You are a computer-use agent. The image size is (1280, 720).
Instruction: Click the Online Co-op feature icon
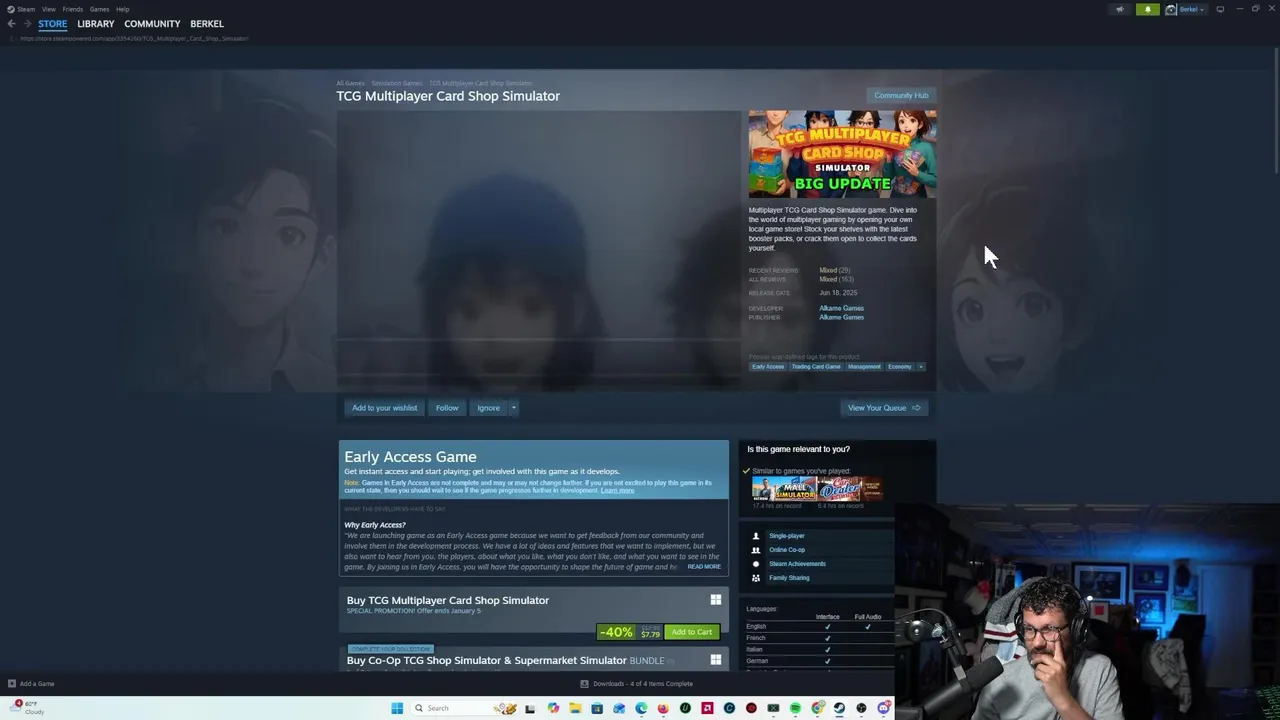(x=756, y=550)
